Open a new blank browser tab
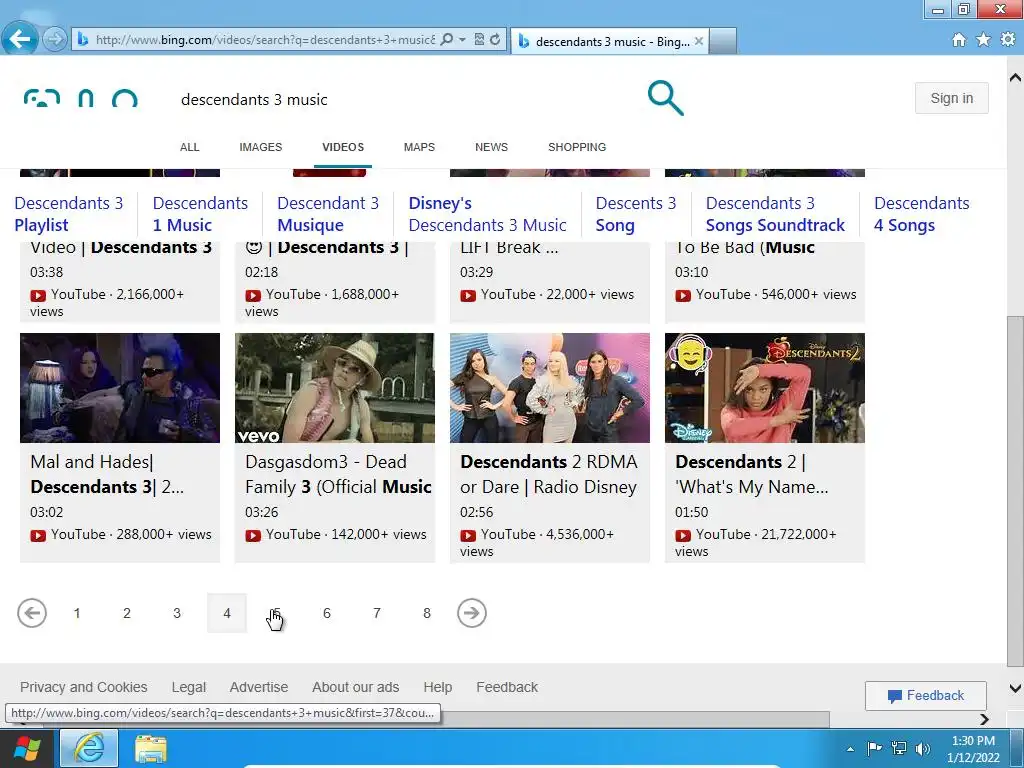1024x768 pixels. coord(723,41)
